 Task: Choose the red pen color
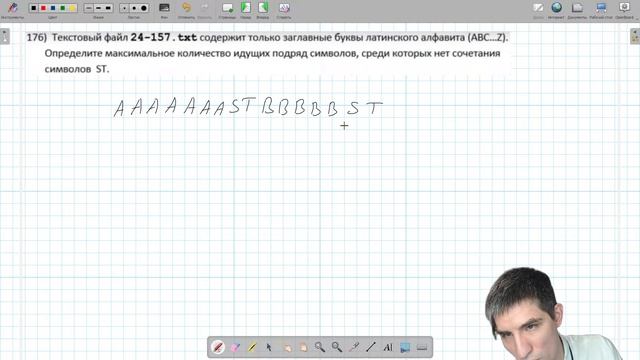pos(43,8)
